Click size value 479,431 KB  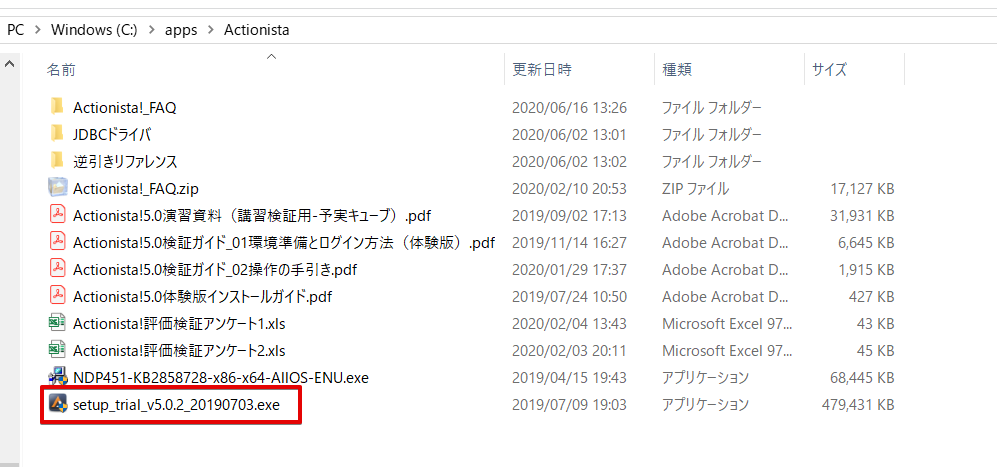(857, 404)
